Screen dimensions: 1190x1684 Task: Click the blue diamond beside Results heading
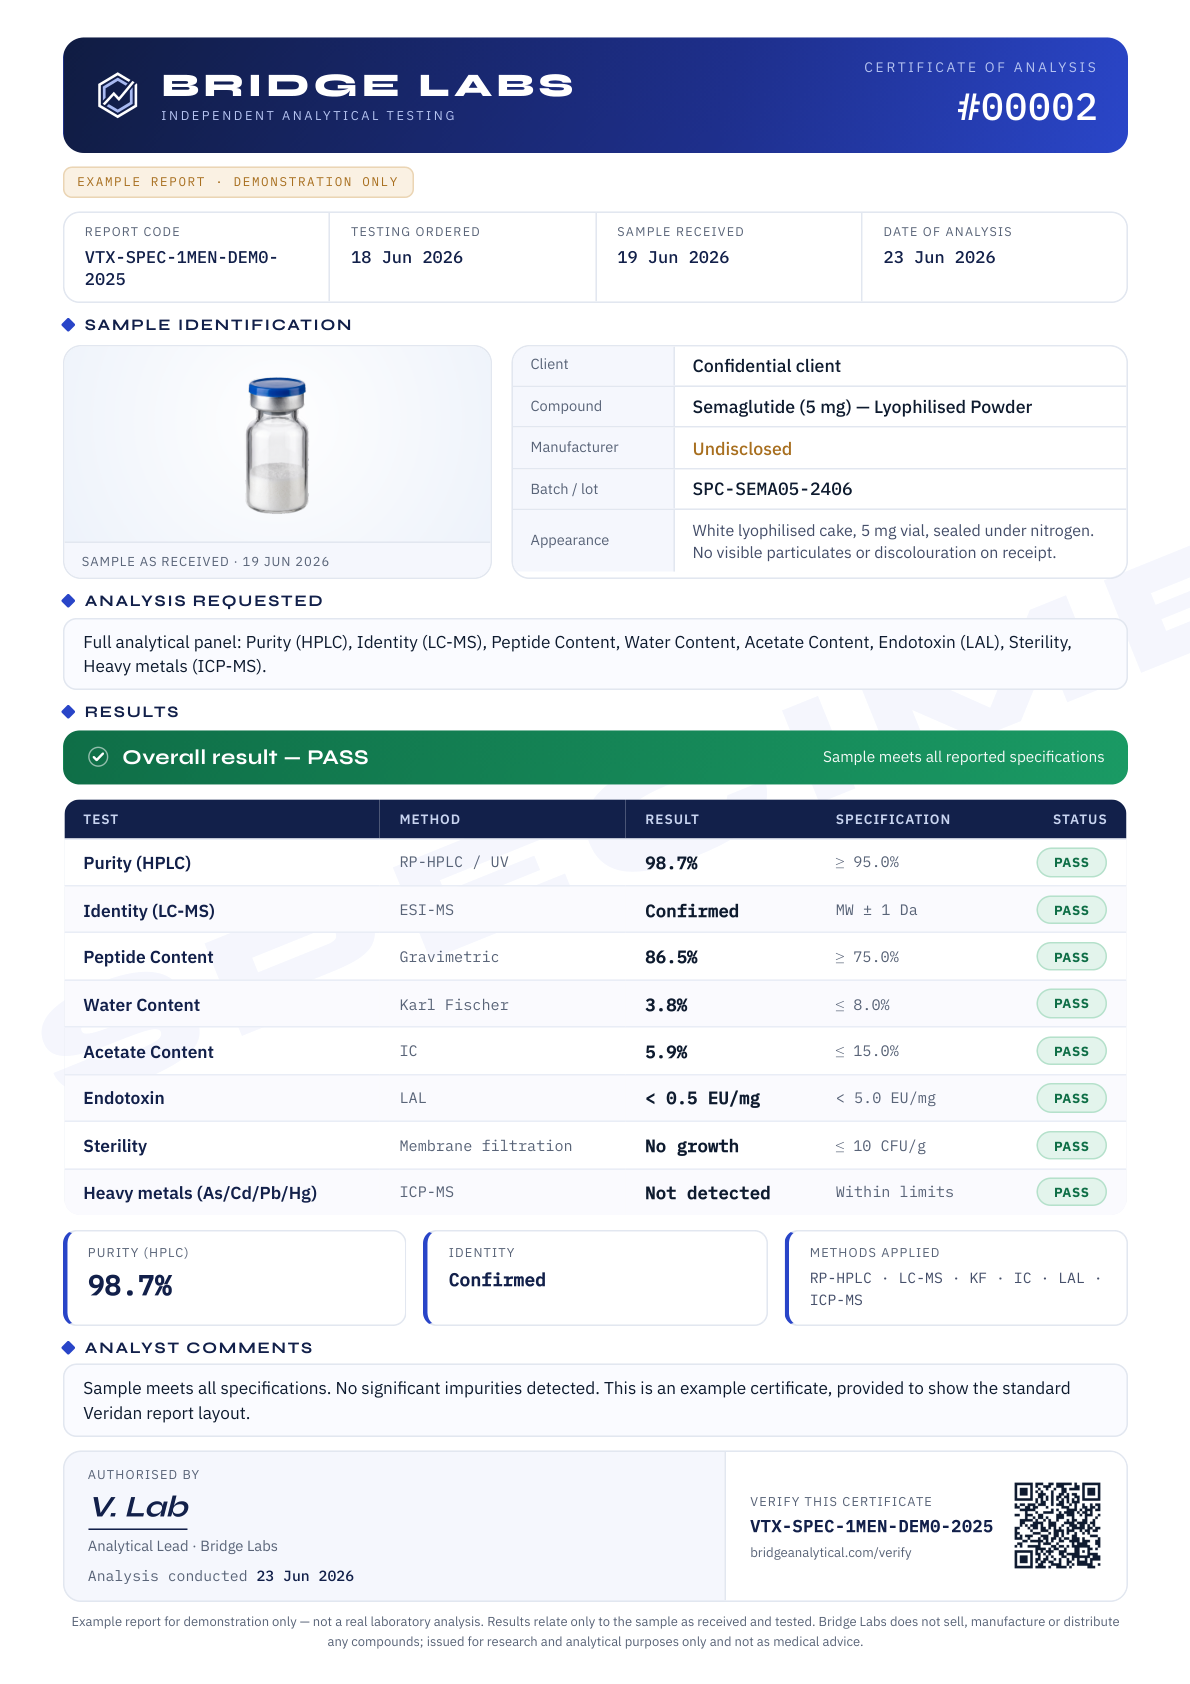(x=69, y=712)
